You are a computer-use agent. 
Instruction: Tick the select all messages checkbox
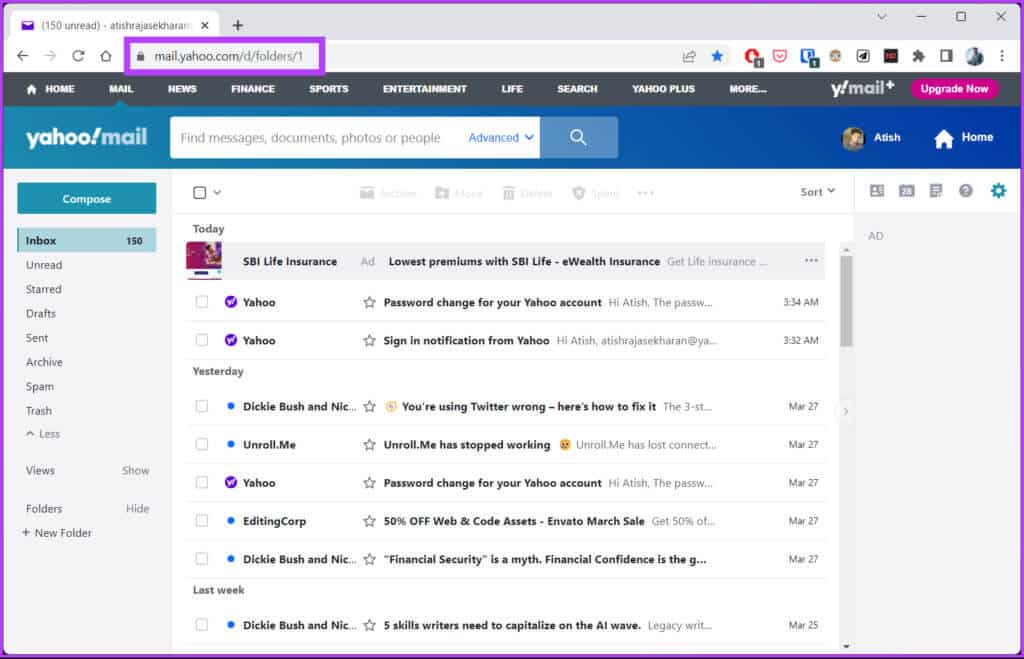200,193
